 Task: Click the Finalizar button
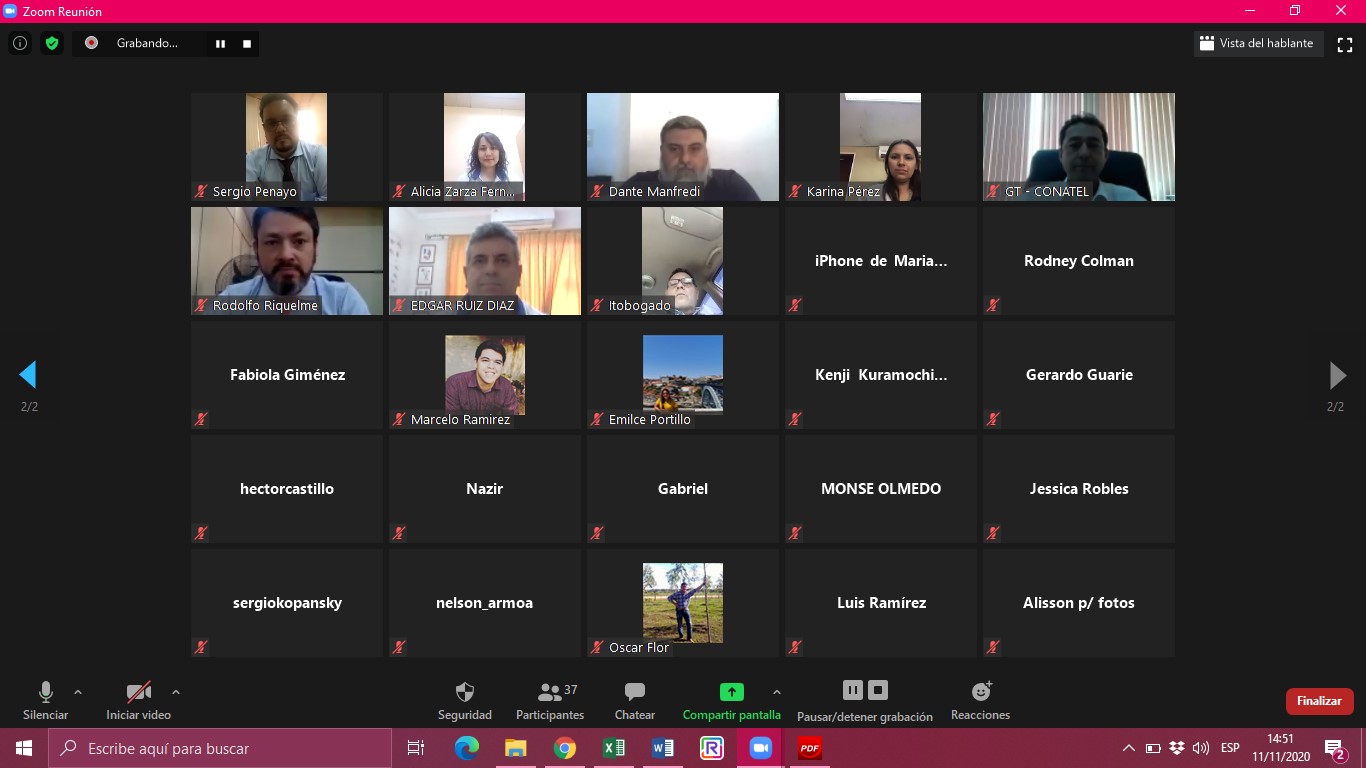(x=1319, y=701)
